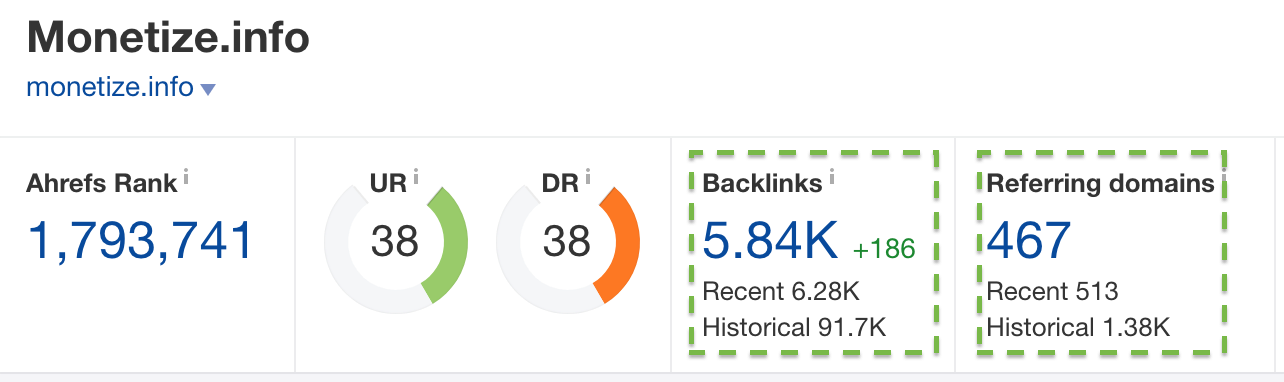Open the 467 referring domains count
This screenshot has width=1284, height=382.
coord(1029,241)
